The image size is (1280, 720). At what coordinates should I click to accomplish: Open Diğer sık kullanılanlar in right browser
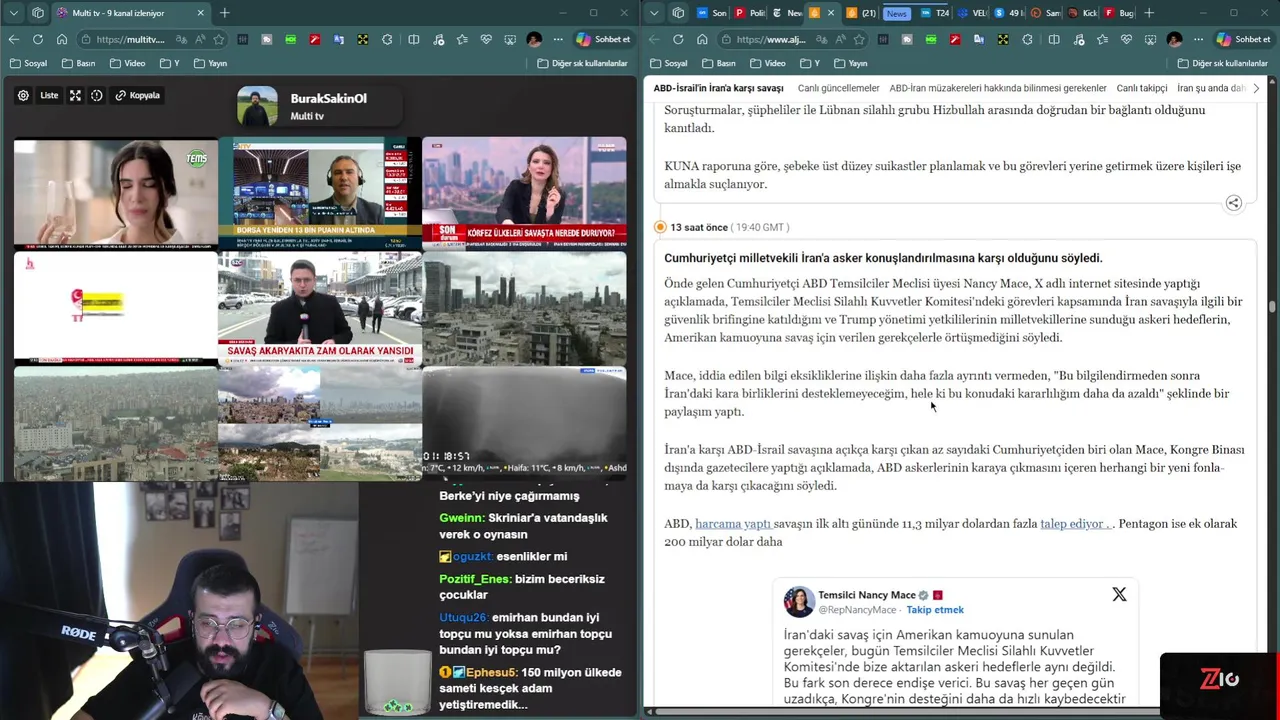(x=1222, y=63)
